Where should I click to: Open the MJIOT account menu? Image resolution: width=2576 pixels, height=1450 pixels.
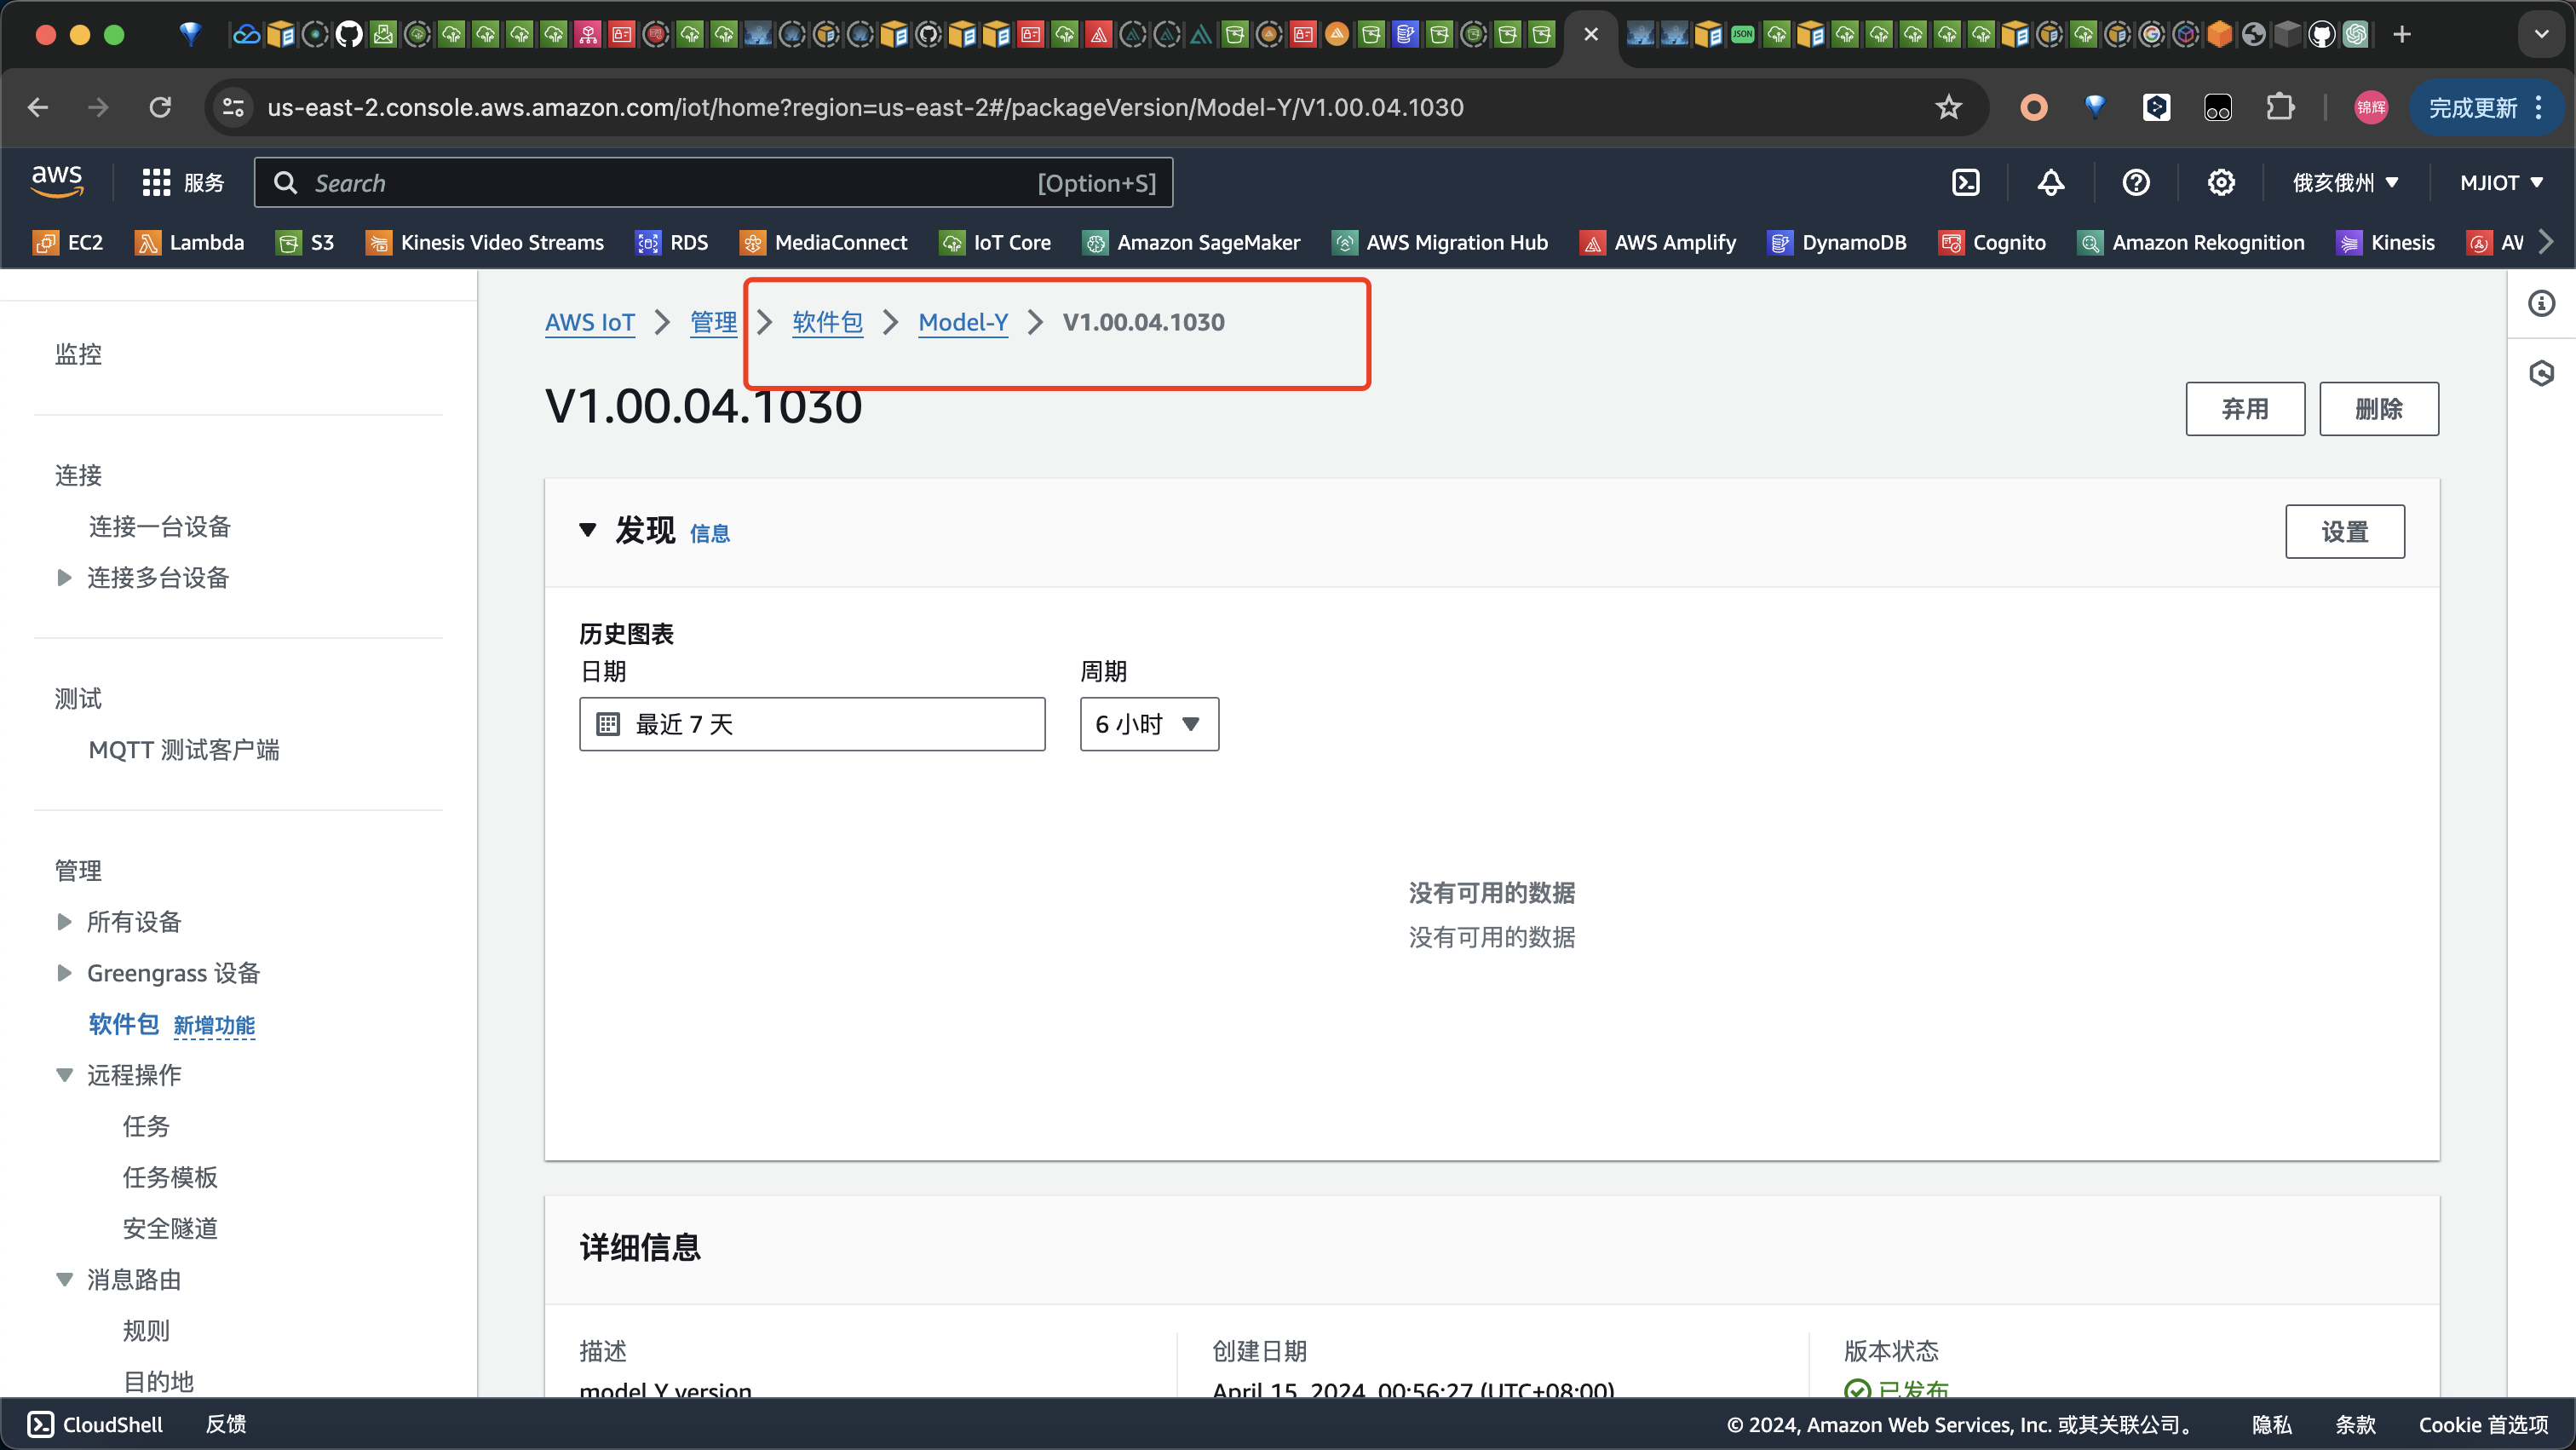click(x=2501, y=182)
